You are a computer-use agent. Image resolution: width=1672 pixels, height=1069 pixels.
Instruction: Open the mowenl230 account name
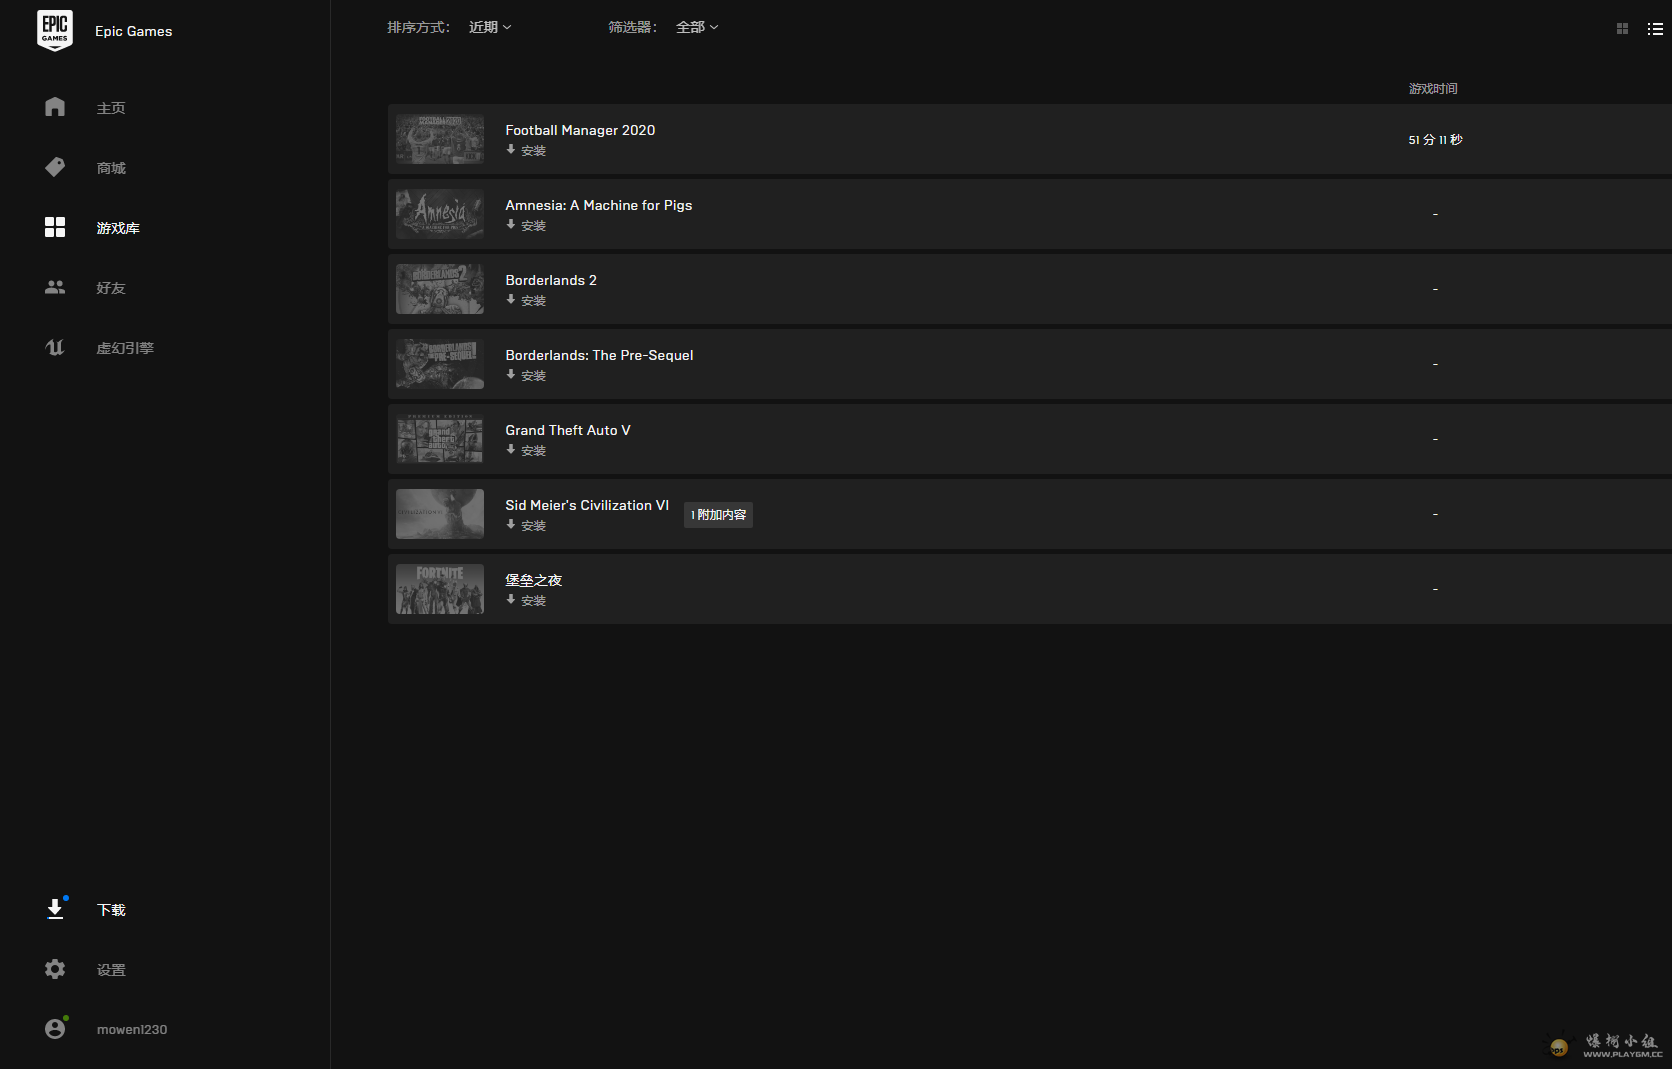[132, 1029]
